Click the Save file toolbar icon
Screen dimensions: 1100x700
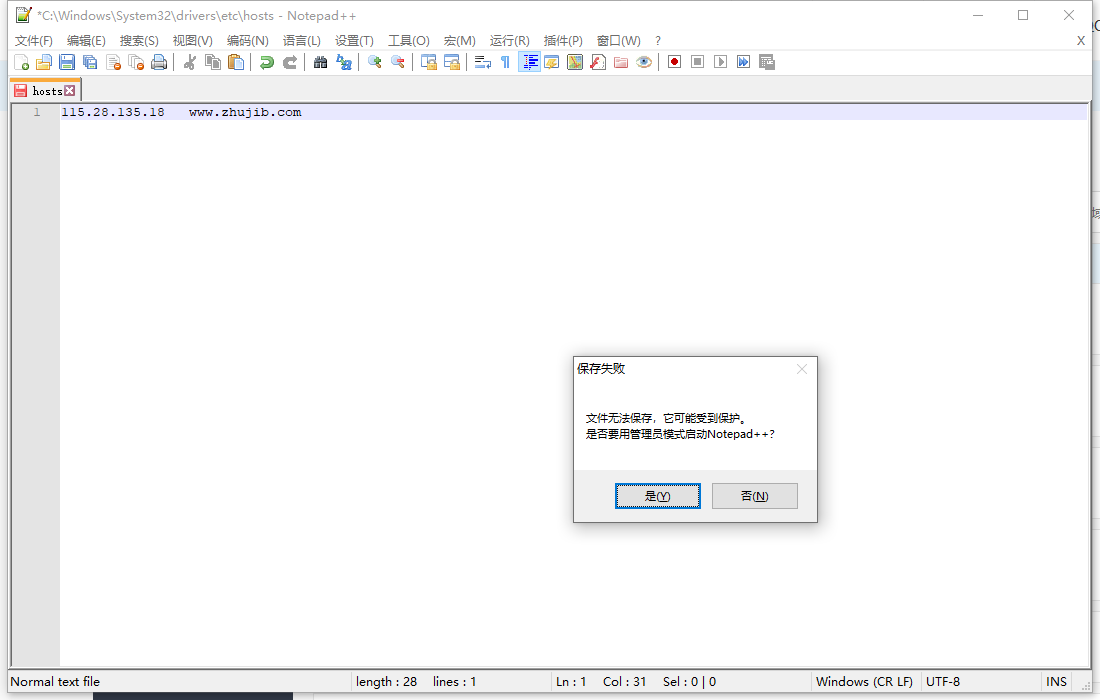point(67,62)
